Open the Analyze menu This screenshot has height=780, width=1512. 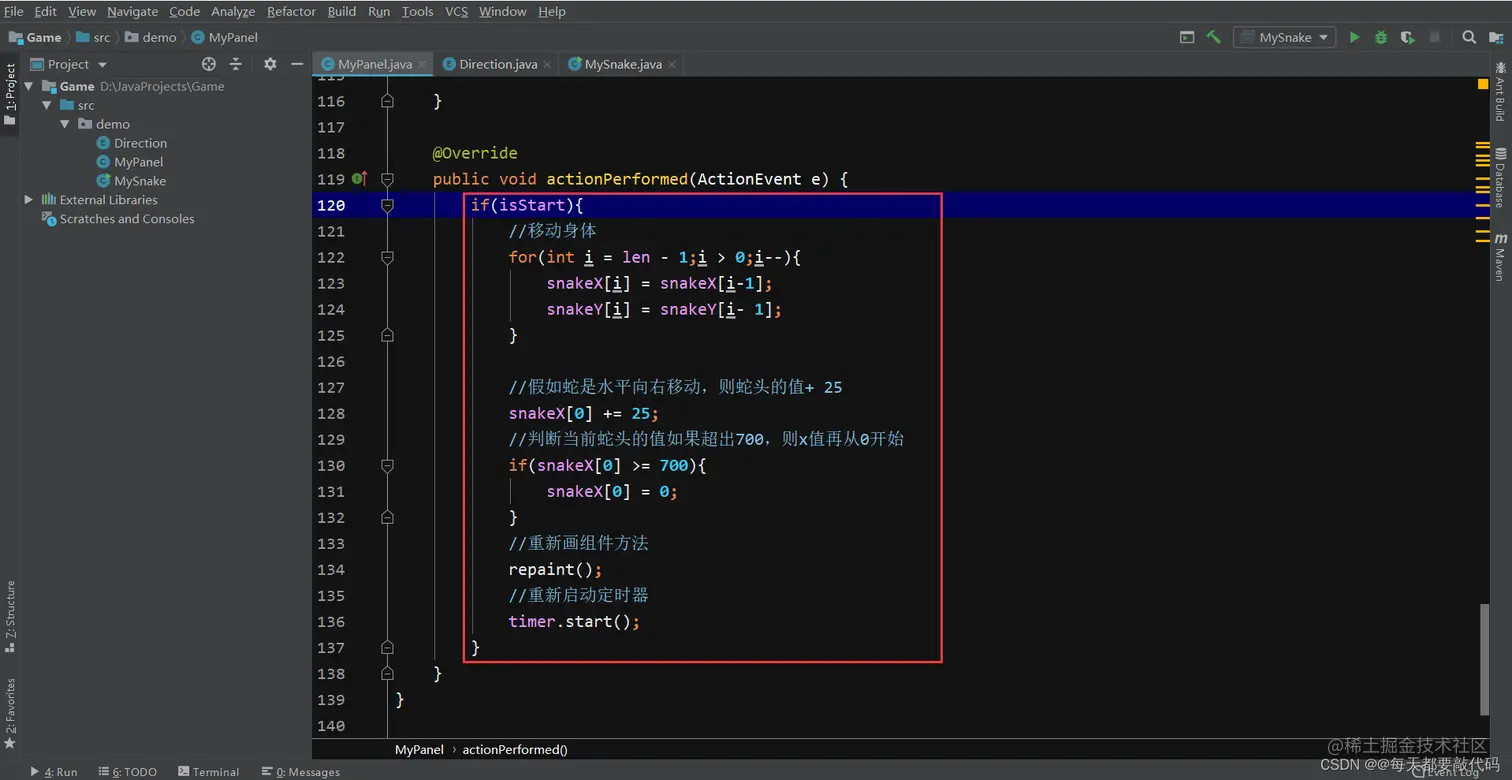[233, 11]
